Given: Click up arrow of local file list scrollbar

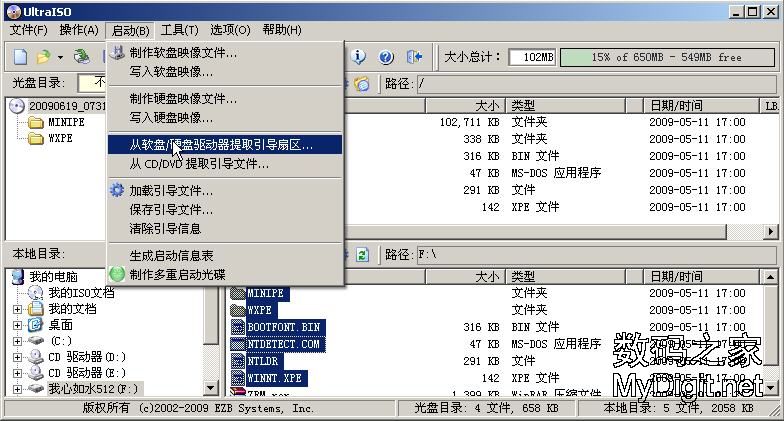Looking at the screenshot, I should click(770, 276).
